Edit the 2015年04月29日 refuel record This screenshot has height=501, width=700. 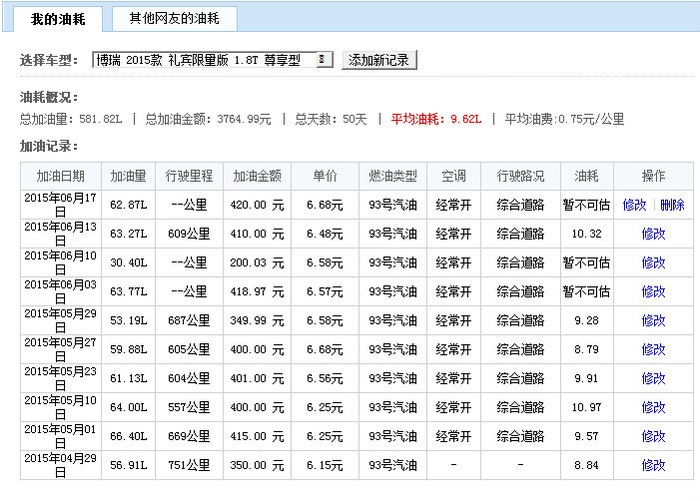(653, 466)
